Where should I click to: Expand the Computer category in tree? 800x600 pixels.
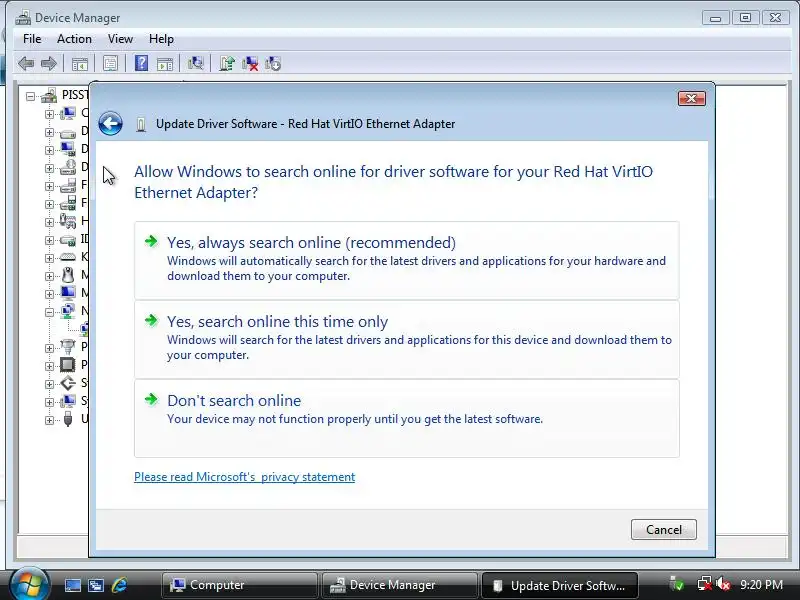(x=49, y=114)
